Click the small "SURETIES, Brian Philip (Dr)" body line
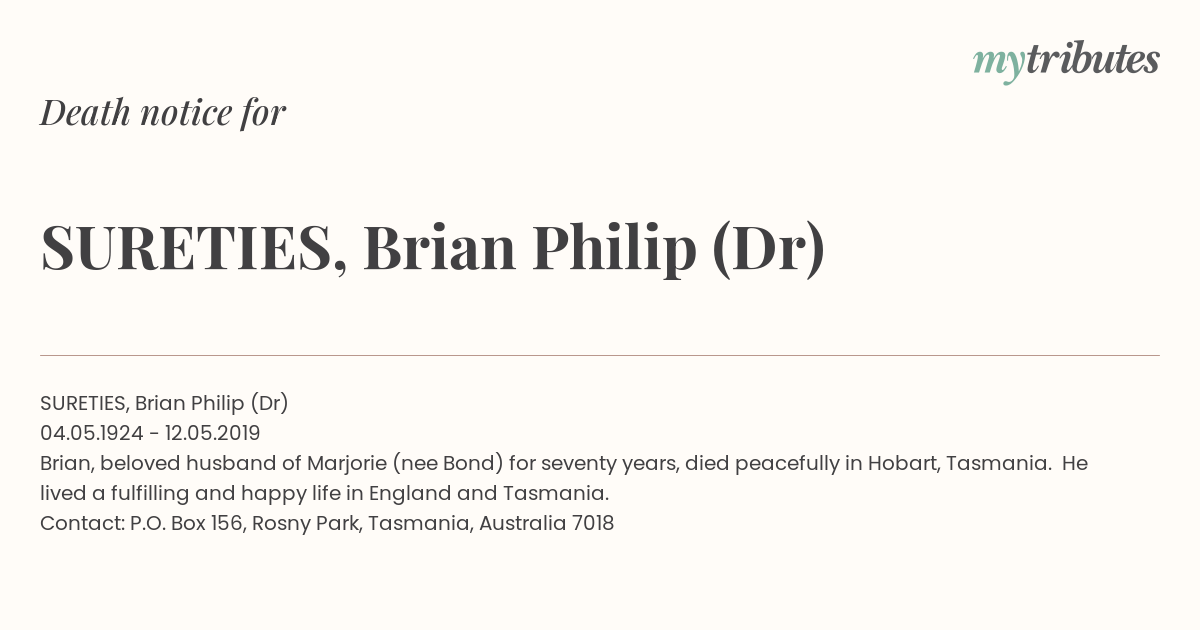Viewport: 1200px width, 630px height. pos(164,403)
